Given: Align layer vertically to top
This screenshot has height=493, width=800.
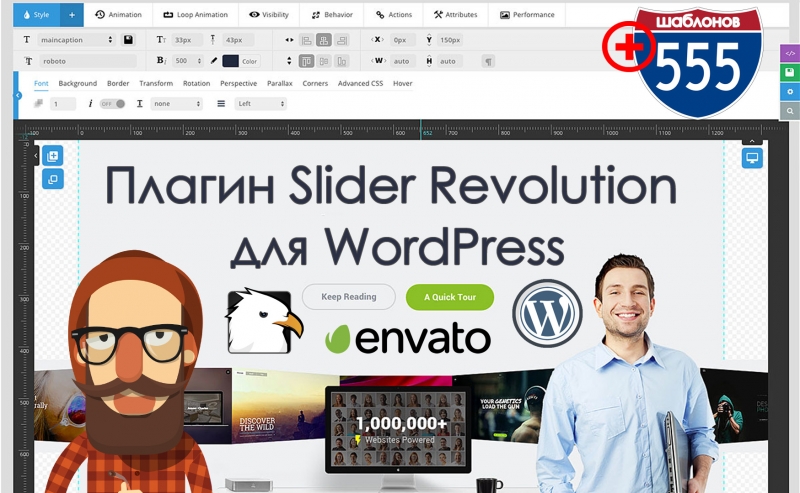Looking at the screenshot, I should pyautogui.click(x=306, y=61).
